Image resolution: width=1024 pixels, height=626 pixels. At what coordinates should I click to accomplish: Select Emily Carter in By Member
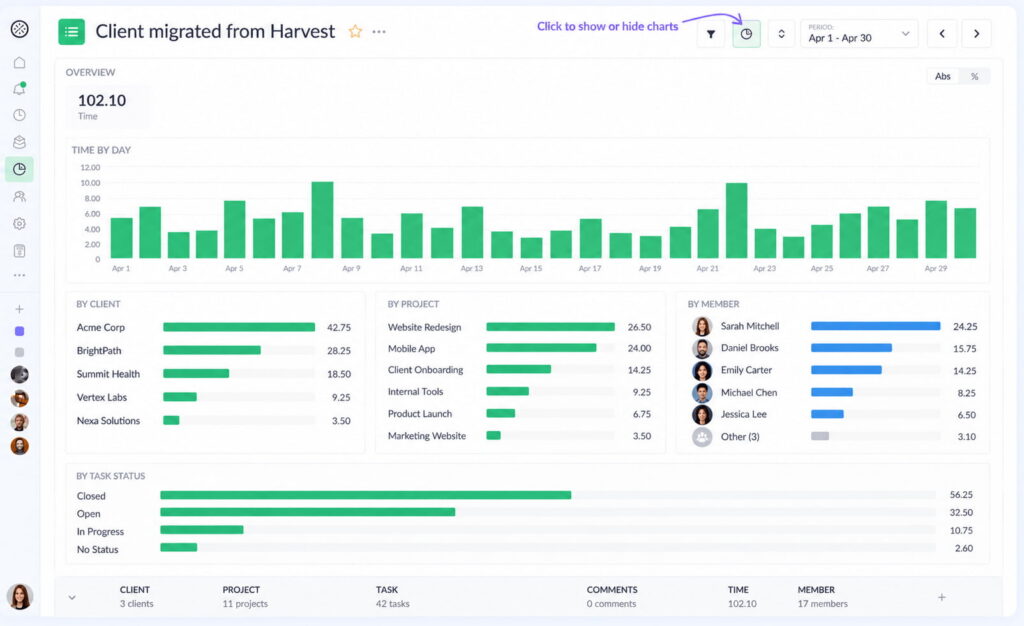click(x=834, y=370)
